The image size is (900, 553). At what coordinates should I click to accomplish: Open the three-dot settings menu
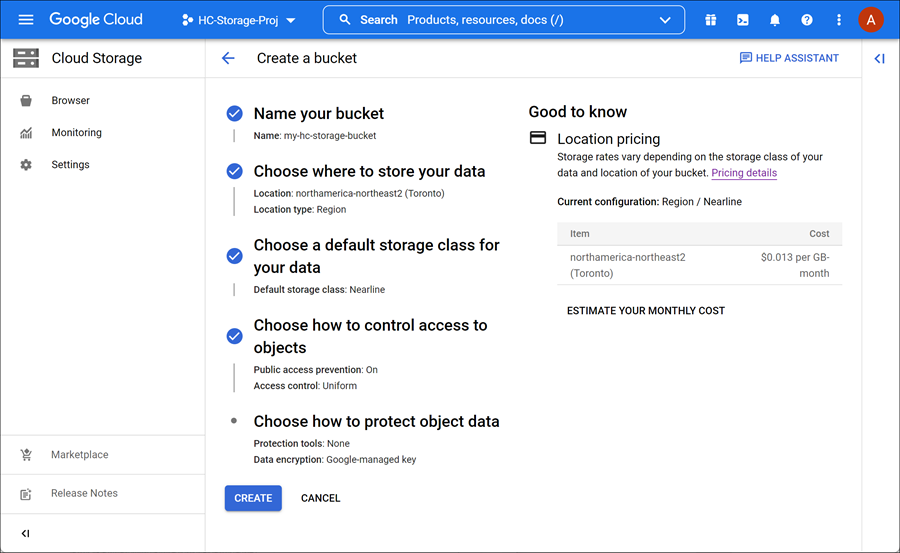point(839,20)
